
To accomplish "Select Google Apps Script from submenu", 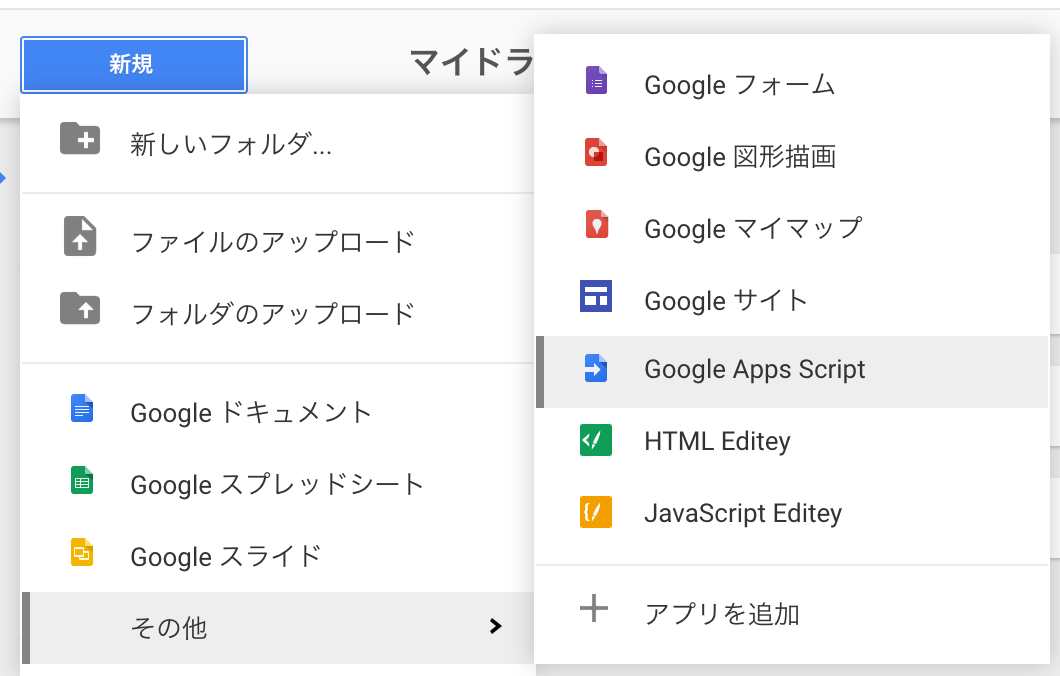I will click(x=792, y=372).
